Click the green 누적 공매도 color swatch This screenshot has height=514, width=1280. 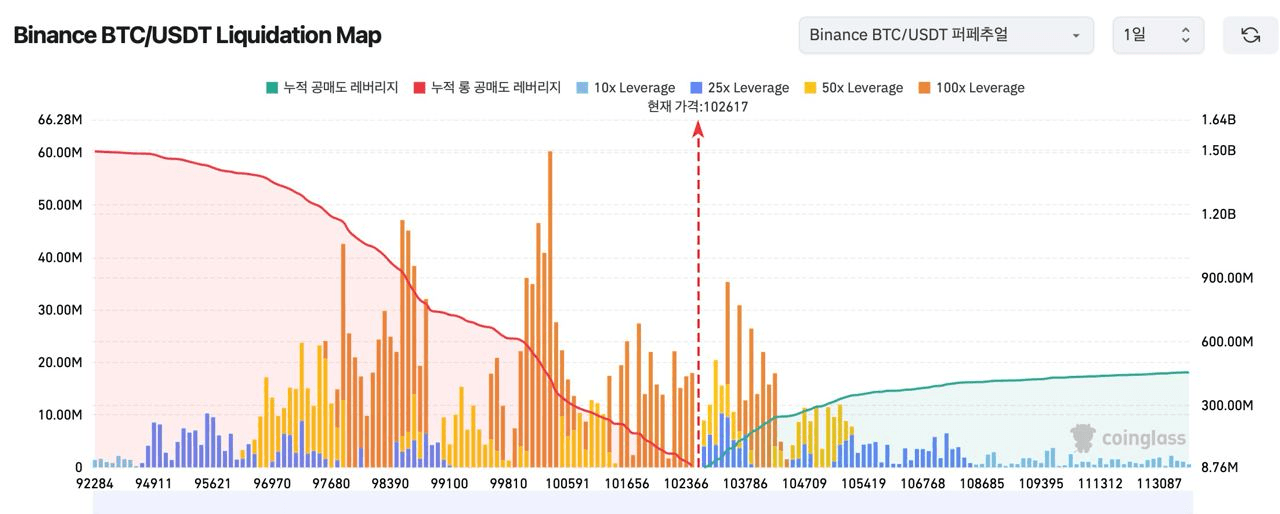tap(271, 88)
